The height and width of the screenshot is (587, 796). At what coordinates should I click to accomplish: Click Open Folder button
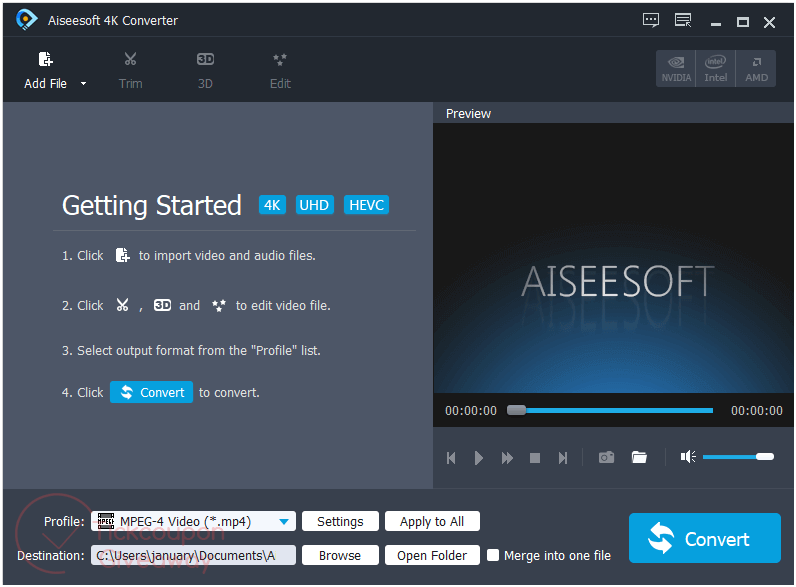(x=432, y=555)
